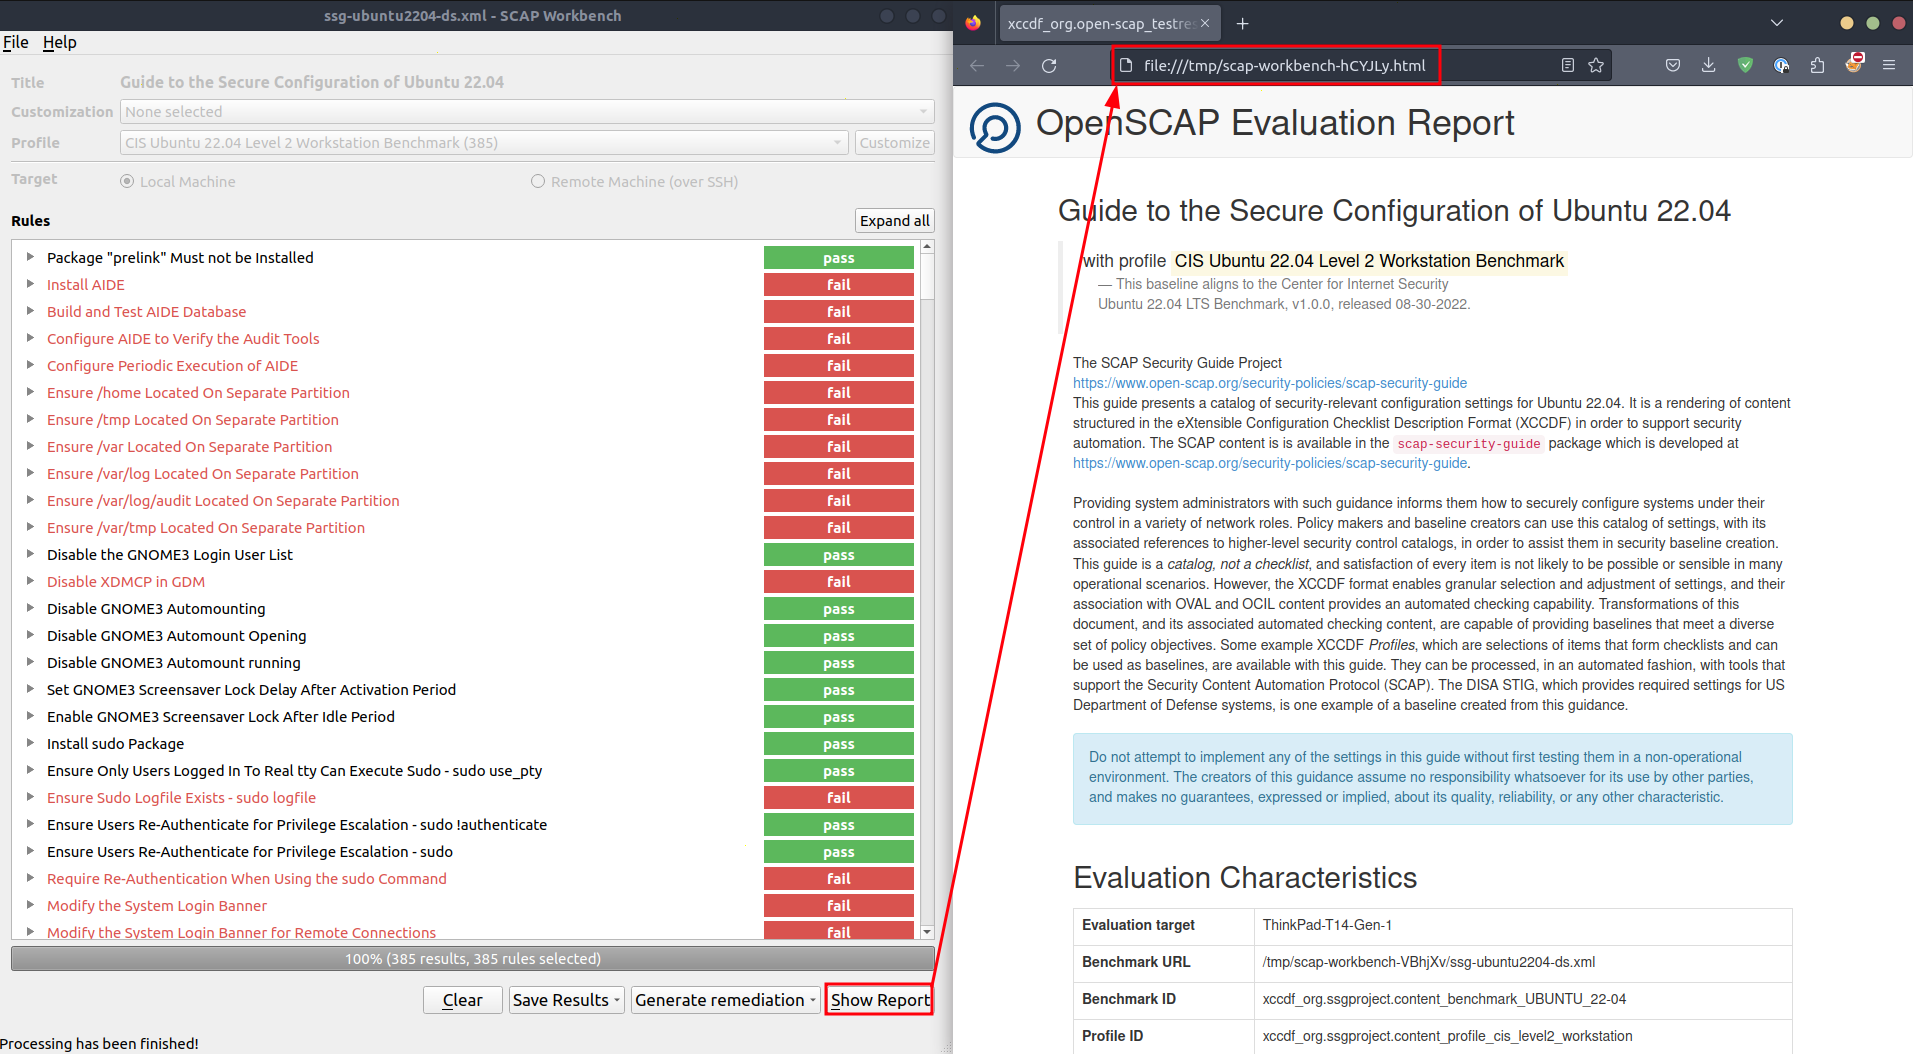Open a new browser tab
Viewport: 1913px width, 1054px height.
click(x=1242, y=24)
